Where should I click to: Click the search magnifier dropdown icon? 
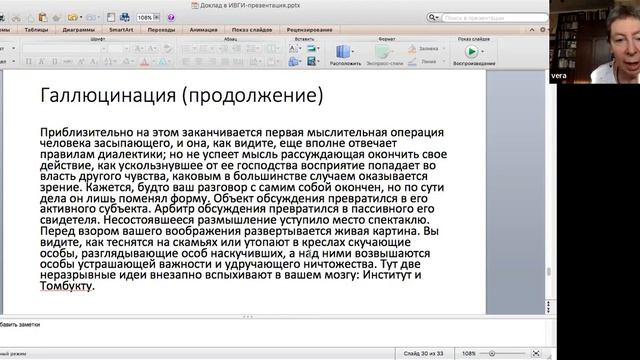click(433, 18)
